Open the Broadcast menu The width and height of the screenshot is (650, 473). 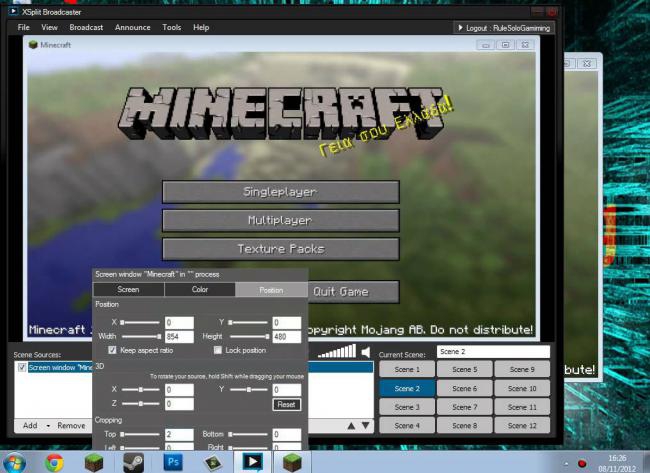tap(86, 27)
